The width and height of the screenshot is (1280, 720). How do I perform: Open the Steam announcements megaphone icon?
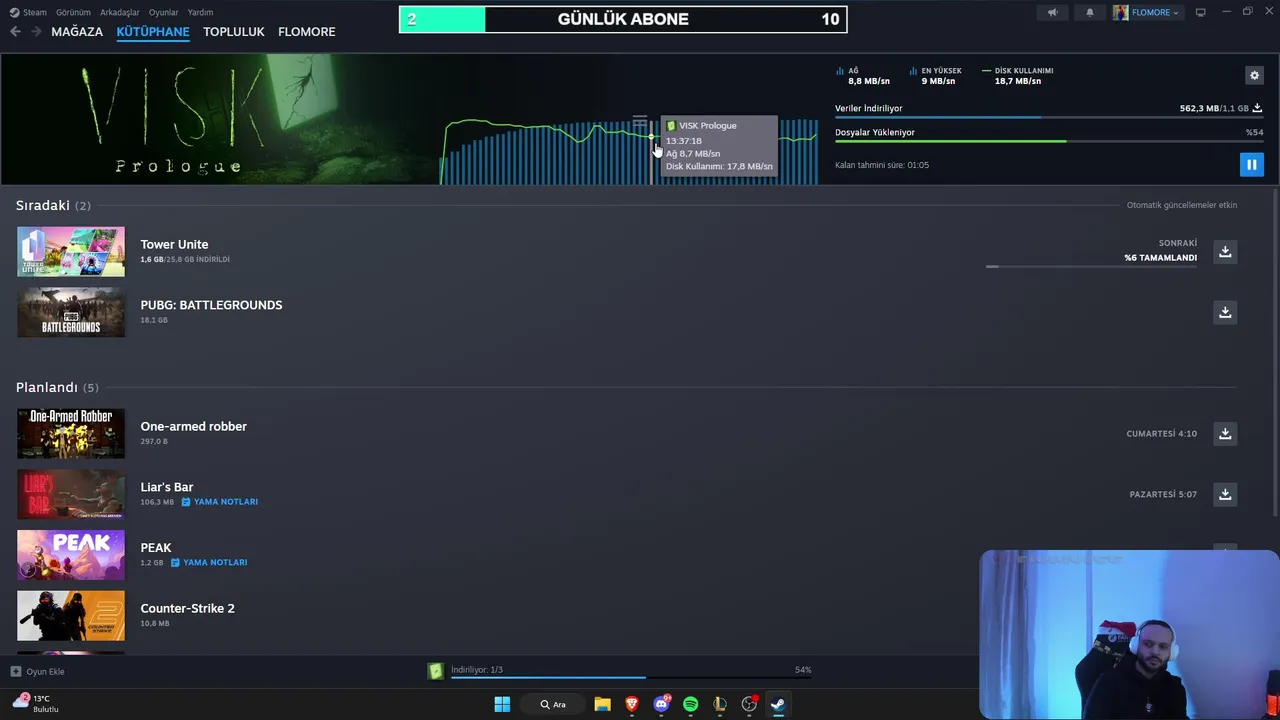[1052, 12]
